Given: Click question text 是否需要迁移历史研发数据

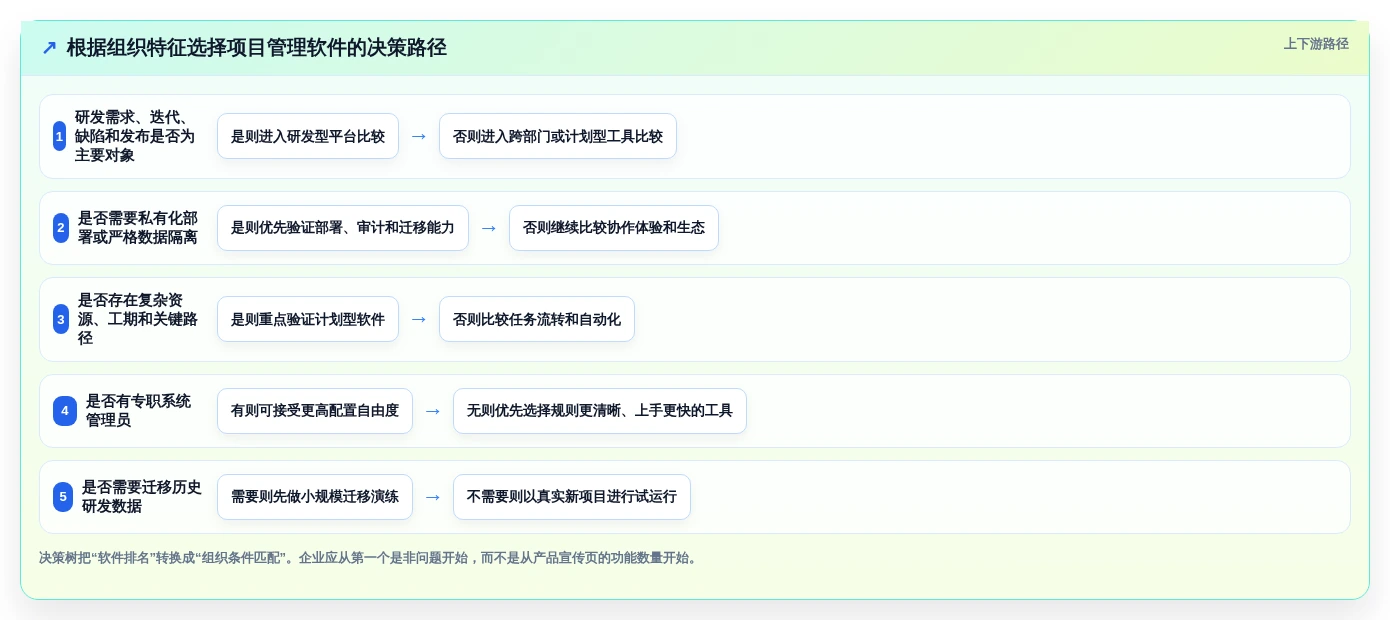Looking at the screenshot, I should point(141,497).
